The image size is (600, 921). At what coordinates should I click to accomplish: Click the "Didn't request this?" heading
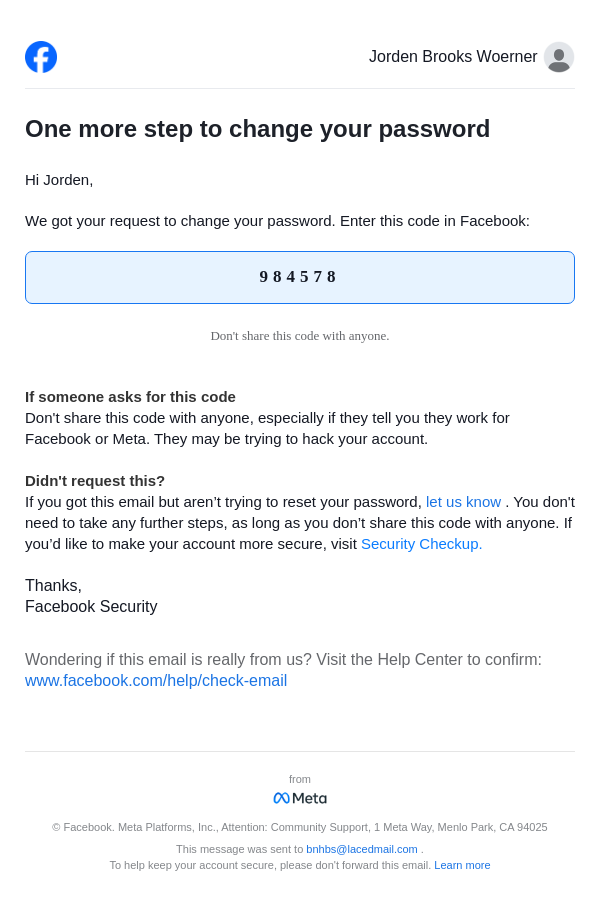click(95, 481)
